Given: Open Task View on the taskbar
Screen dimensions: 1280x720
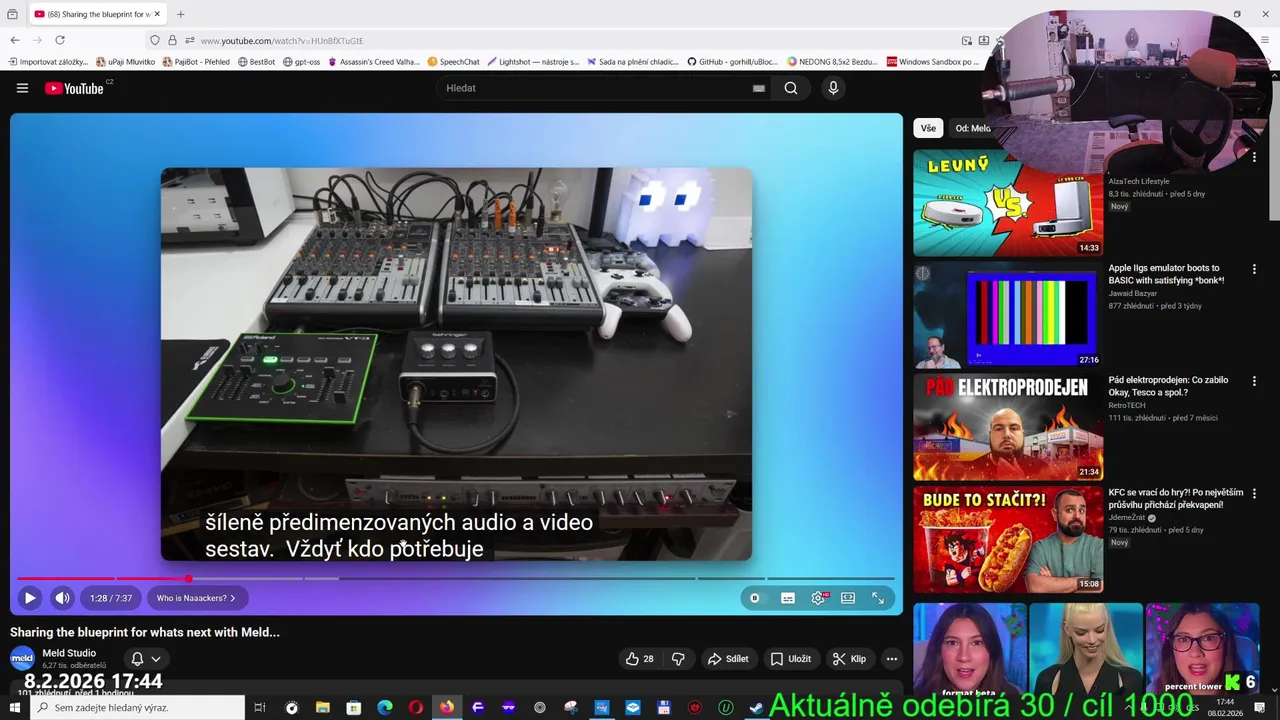Looking at the screenshot, I should pos(260,708).
